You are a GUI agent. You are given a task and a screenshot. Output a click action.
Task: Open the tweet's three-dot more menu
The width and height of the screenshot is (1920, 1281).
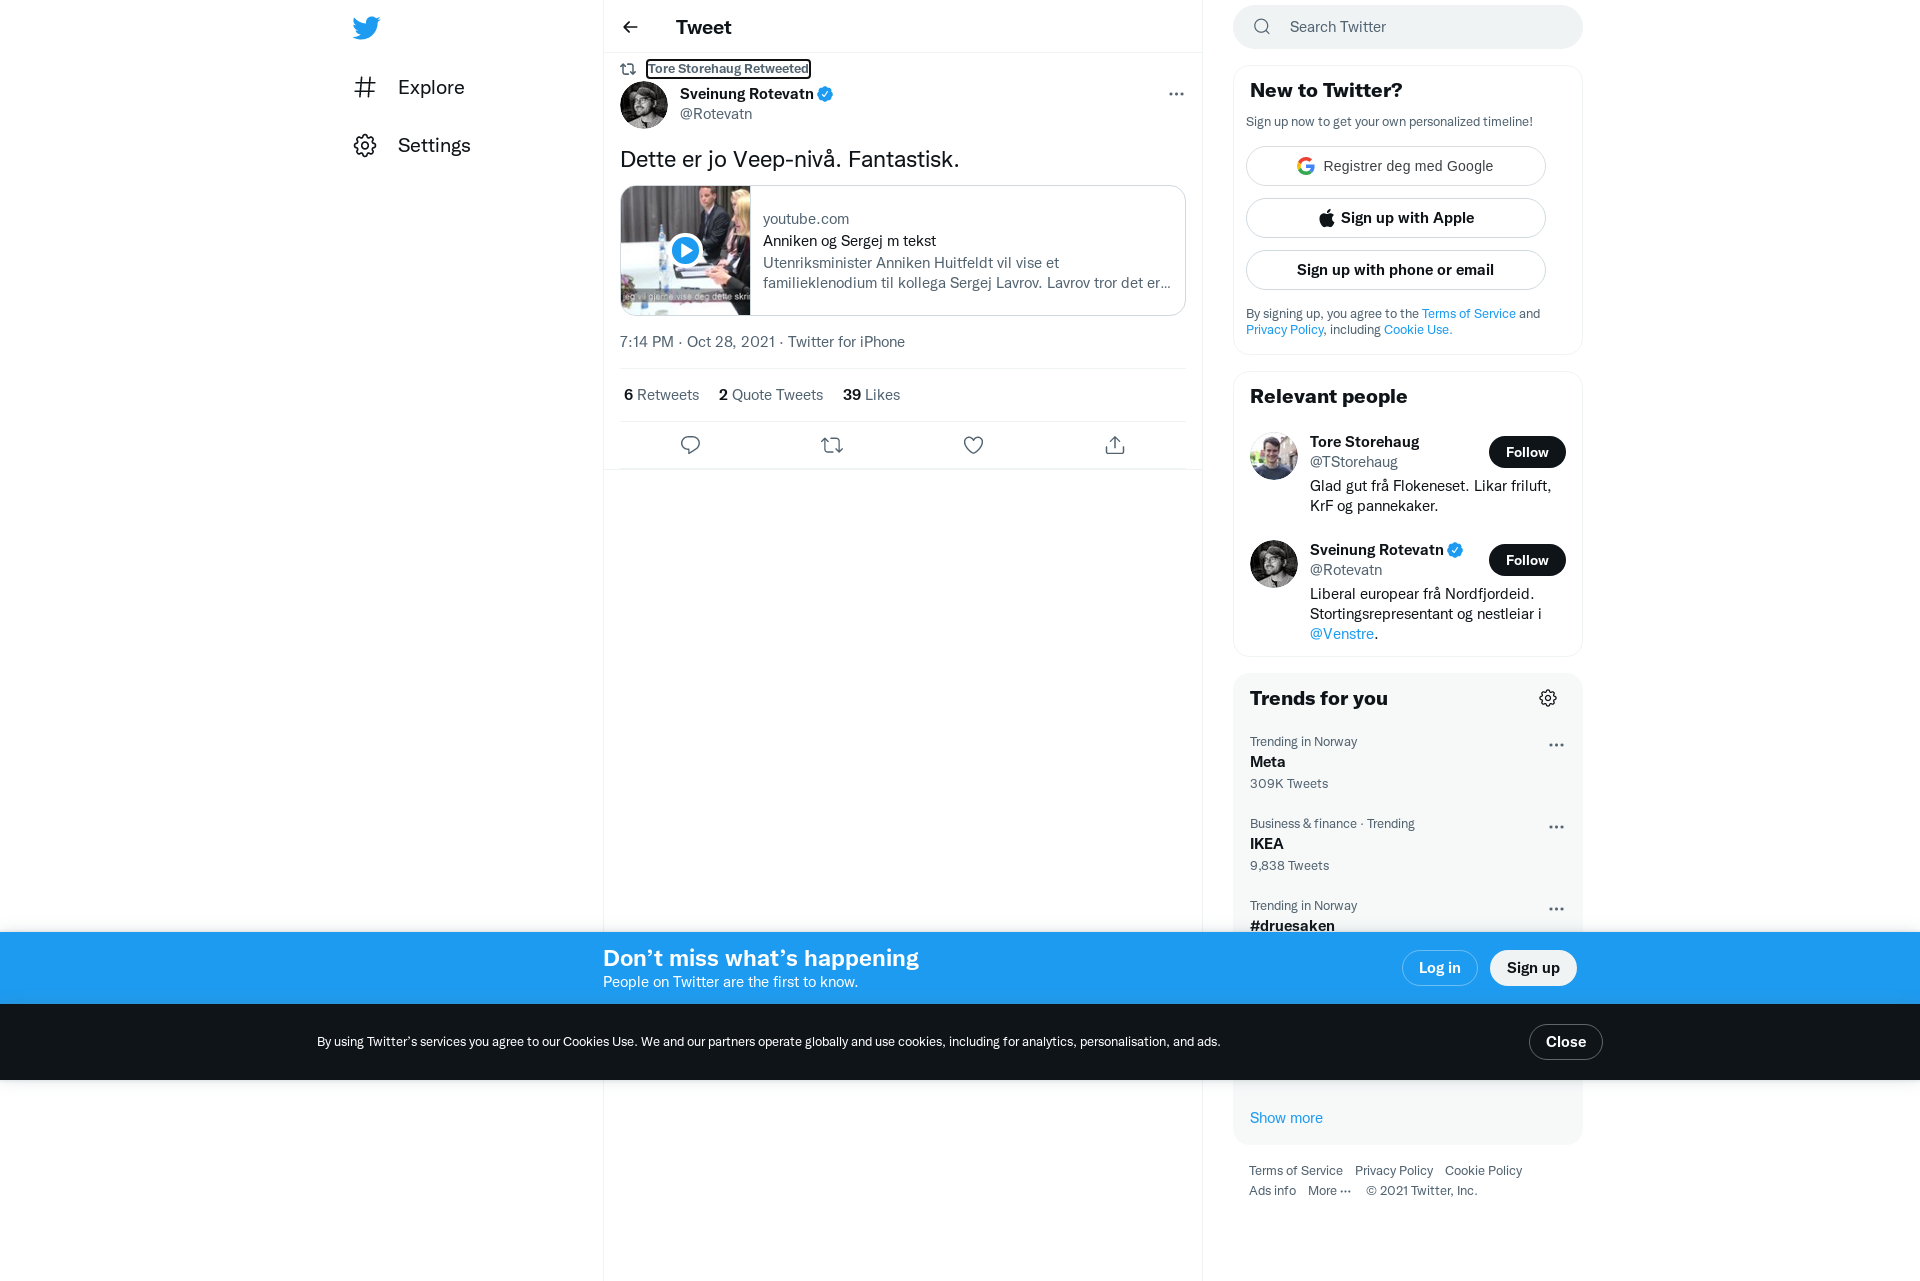[x=1176, y=94]
